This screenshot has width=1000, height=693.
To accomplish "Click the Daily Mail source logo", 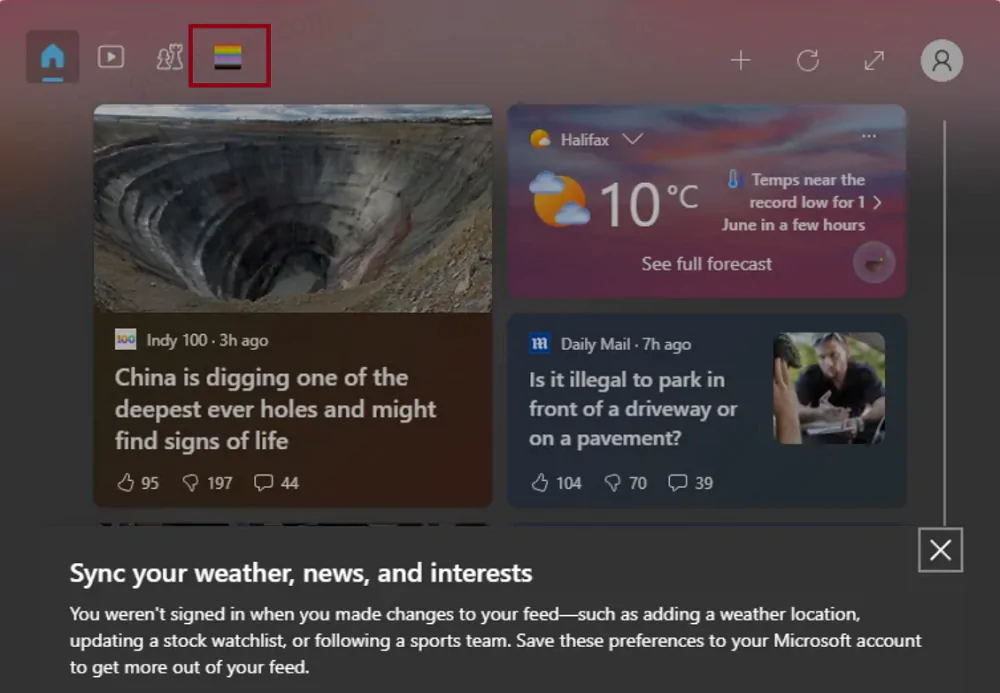I will pos(540,344).
